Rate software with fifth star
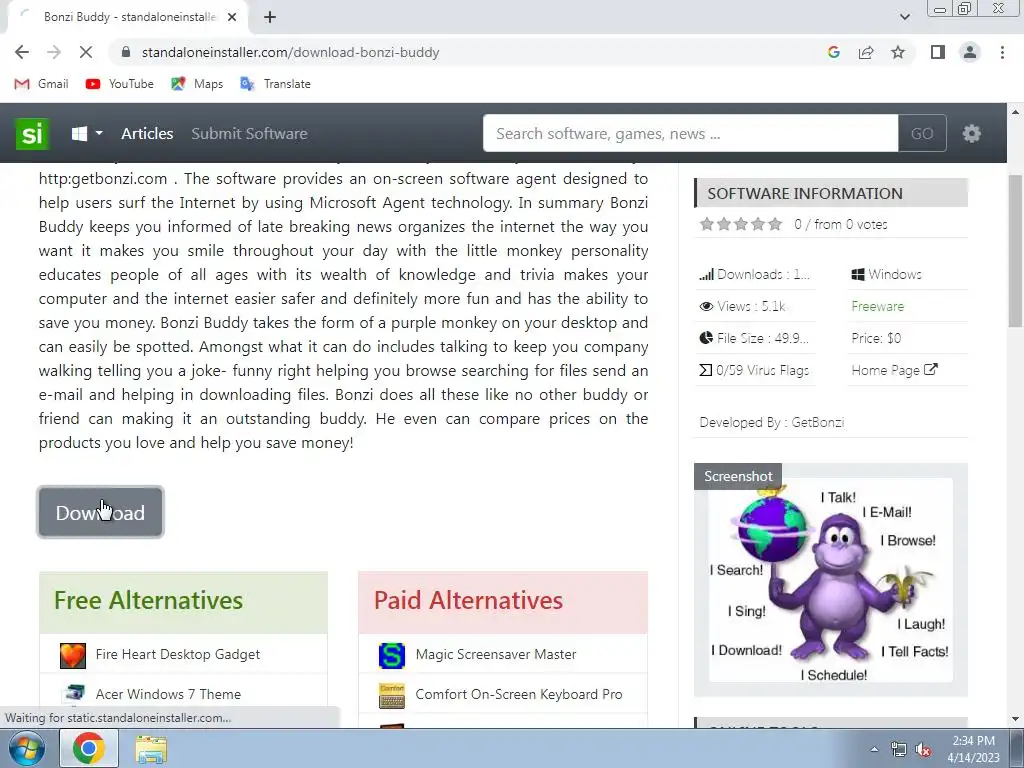The height and width of the screenshot is (768, 1024). pyautogui.click(x=775, y=225)
